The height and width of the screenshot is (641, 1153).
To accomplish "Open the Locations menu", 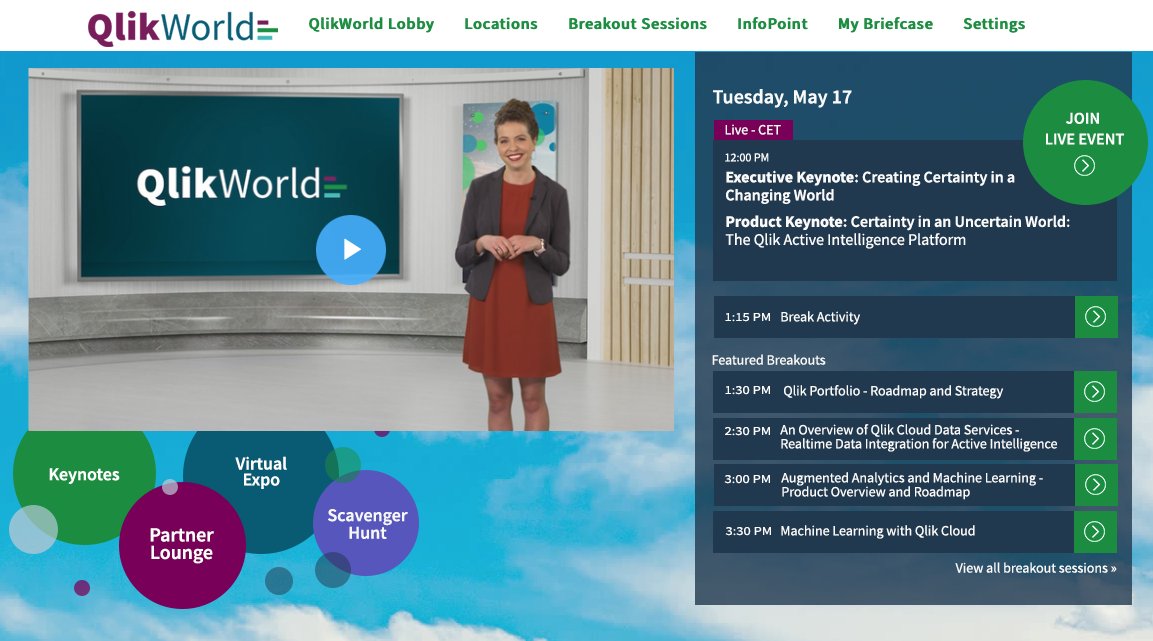I will click(501, 24).
